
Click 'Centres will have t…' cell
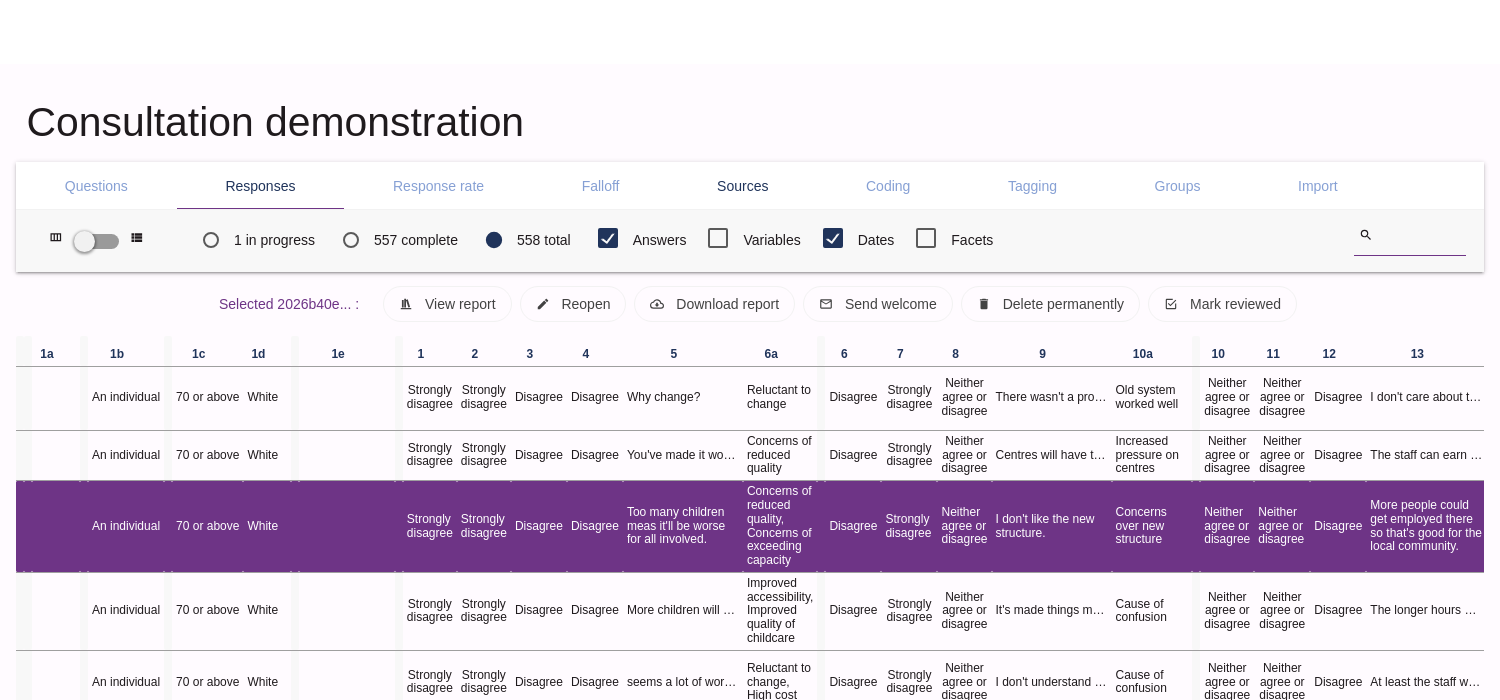tap(1051, 455)
